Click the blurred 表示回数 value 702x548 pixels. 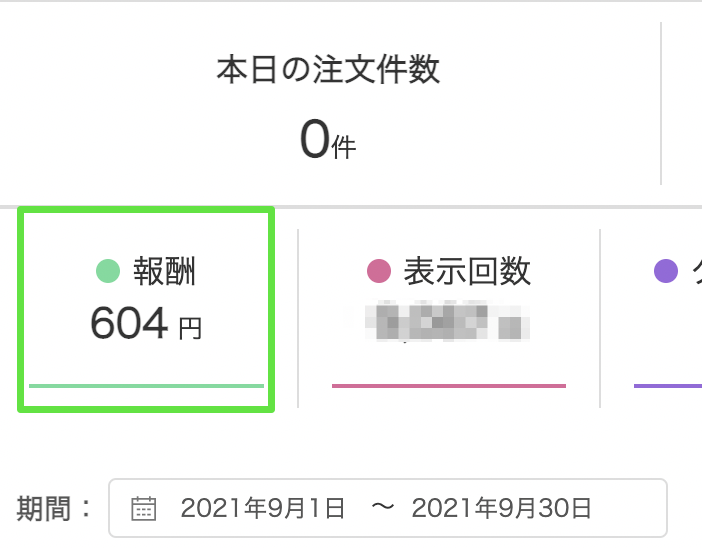pyautogui.click(x=448, y=321)
